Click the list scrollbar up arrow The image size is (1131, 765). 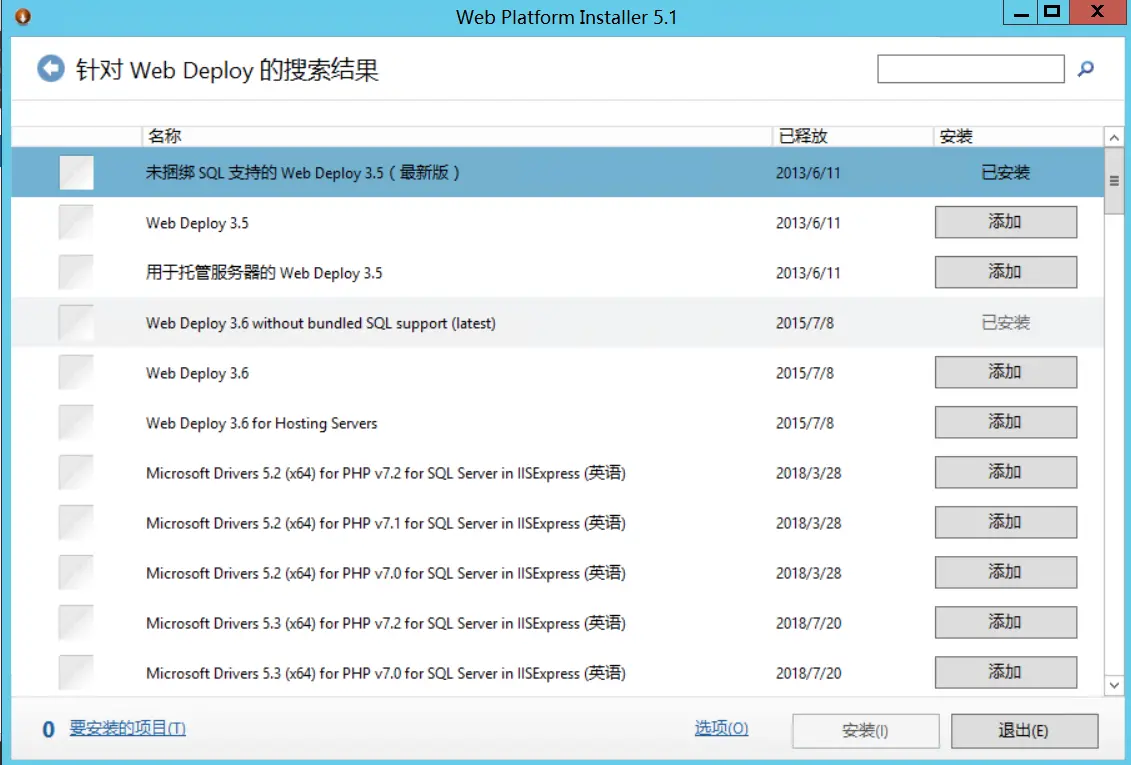pos(1114,138)
